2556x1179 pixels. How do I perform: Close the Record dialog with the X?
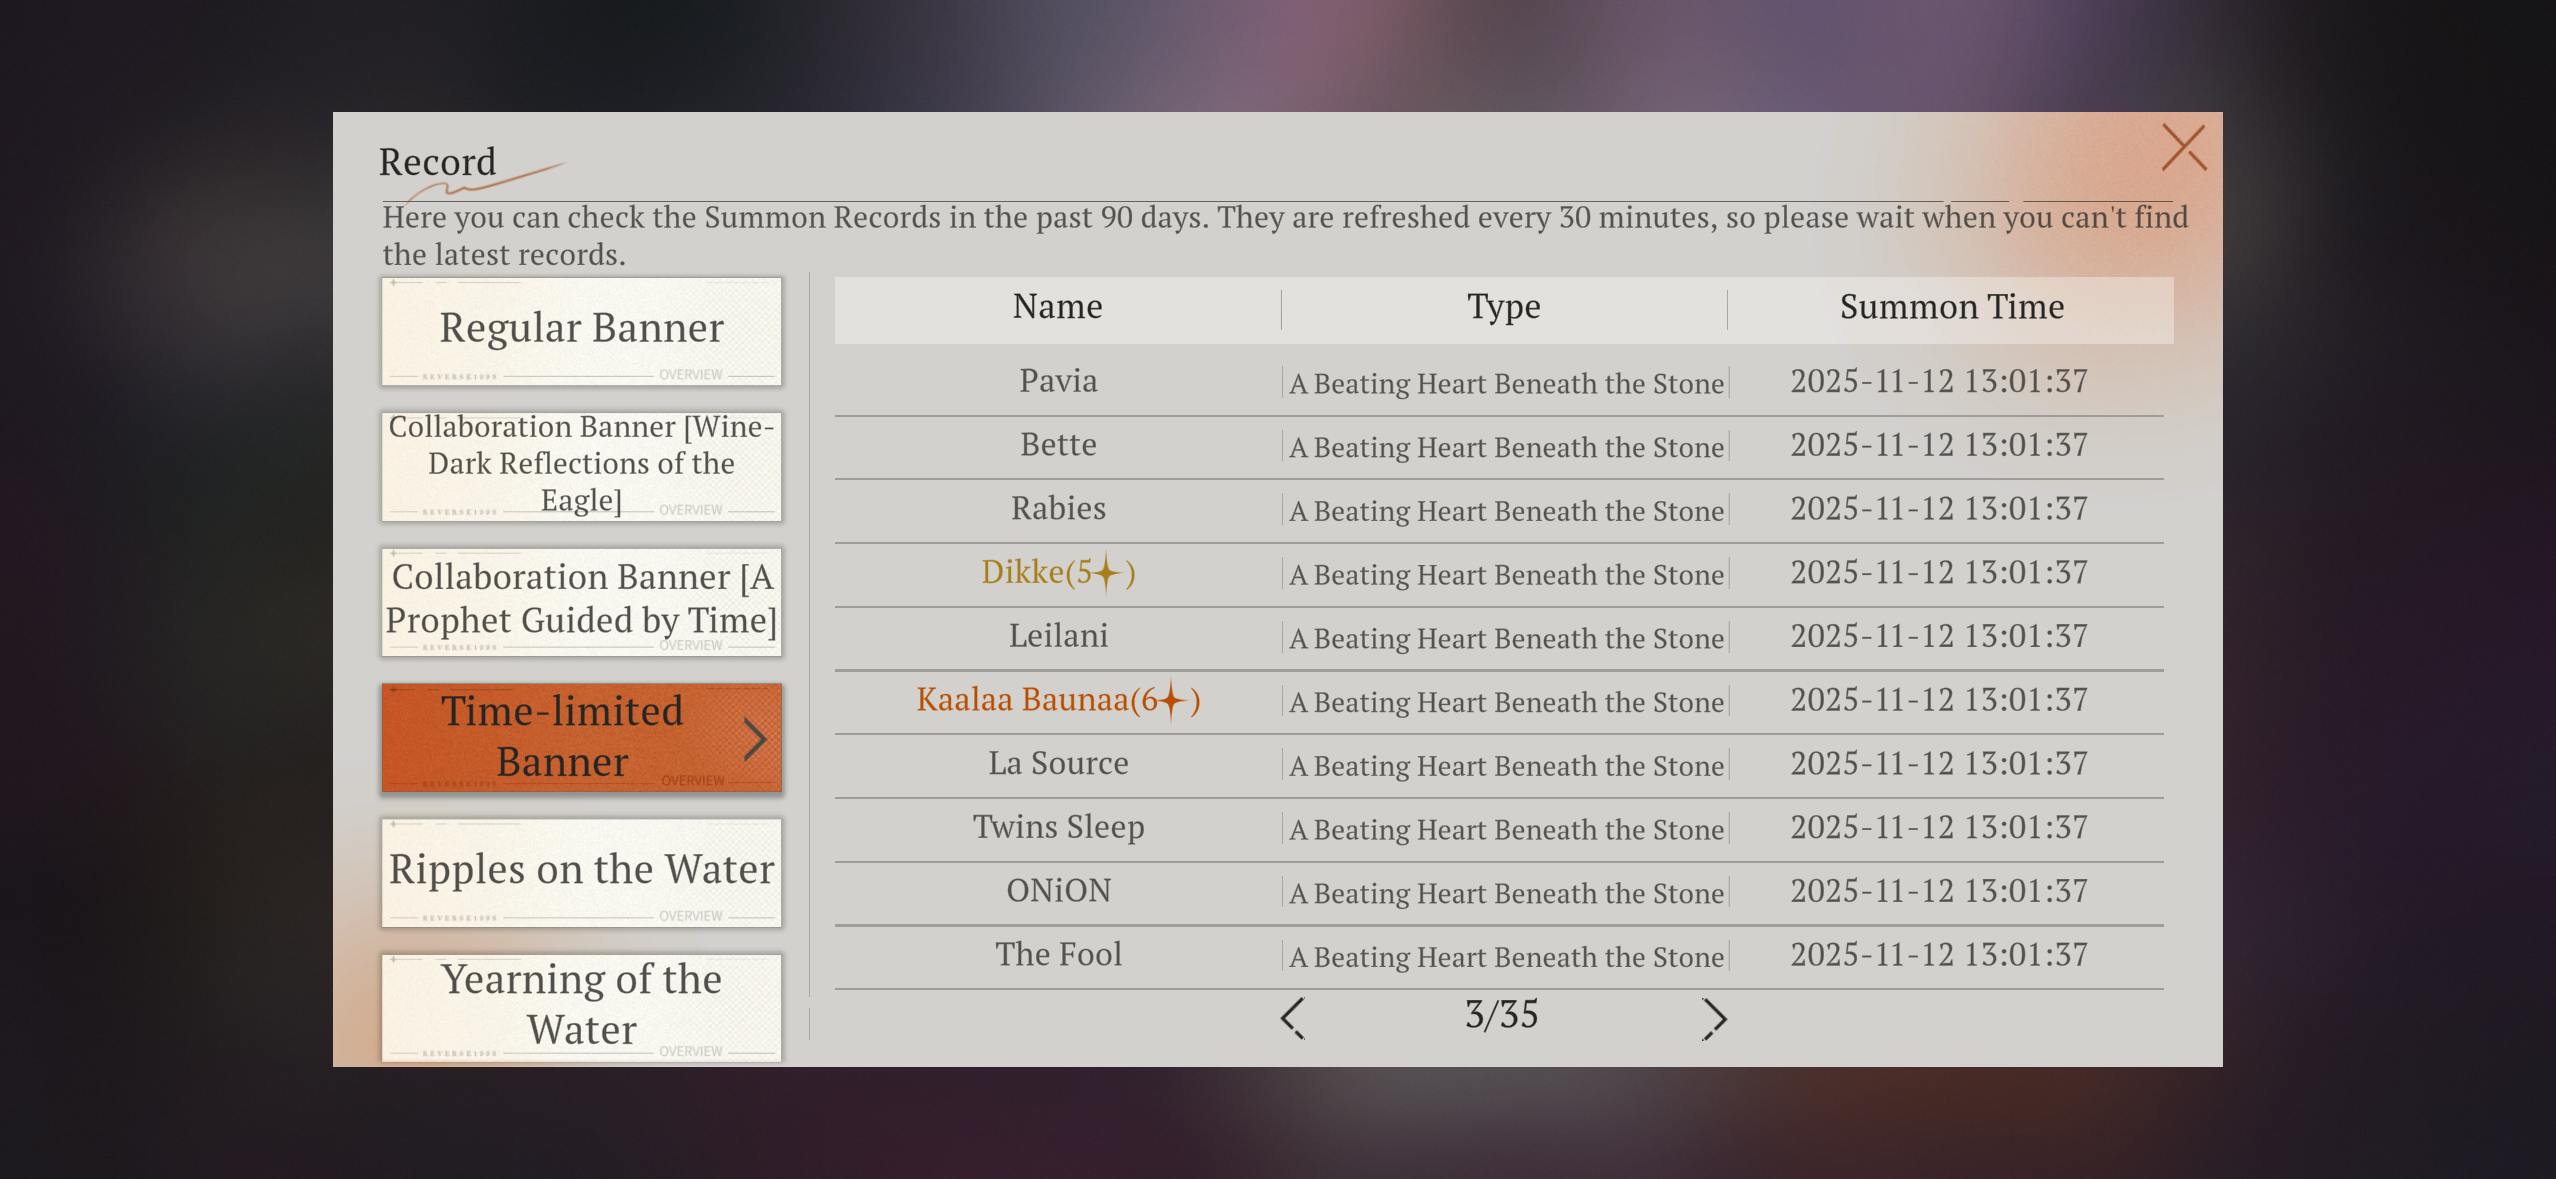[x=2183, y=148]
